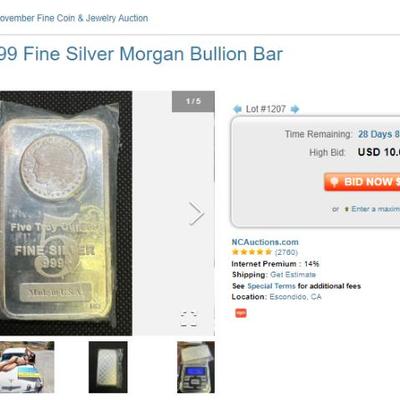
Task: Go to next lot using right arrow
Action: tap(295, 109)
